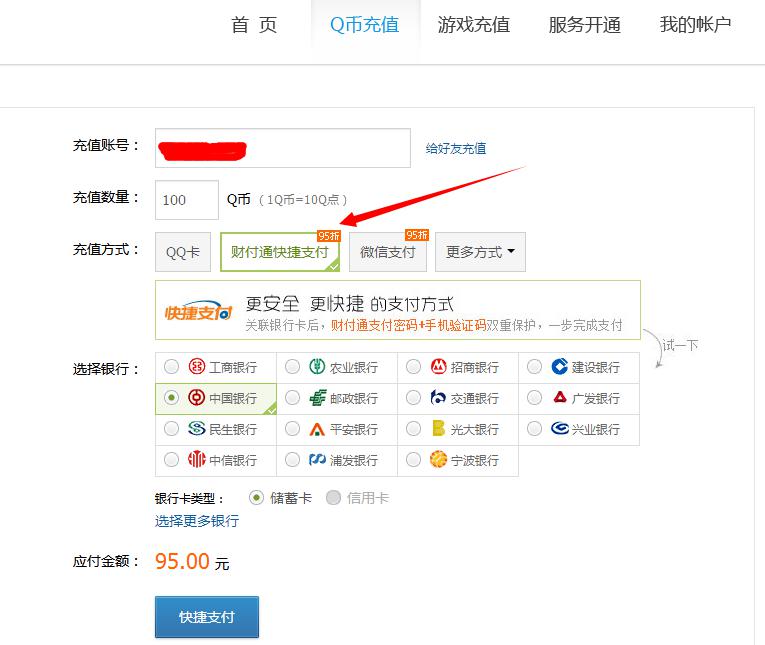Click the 平安银行 orange logo icon
Viewport: 765px width, 645px height.
(x=317, y=429)
